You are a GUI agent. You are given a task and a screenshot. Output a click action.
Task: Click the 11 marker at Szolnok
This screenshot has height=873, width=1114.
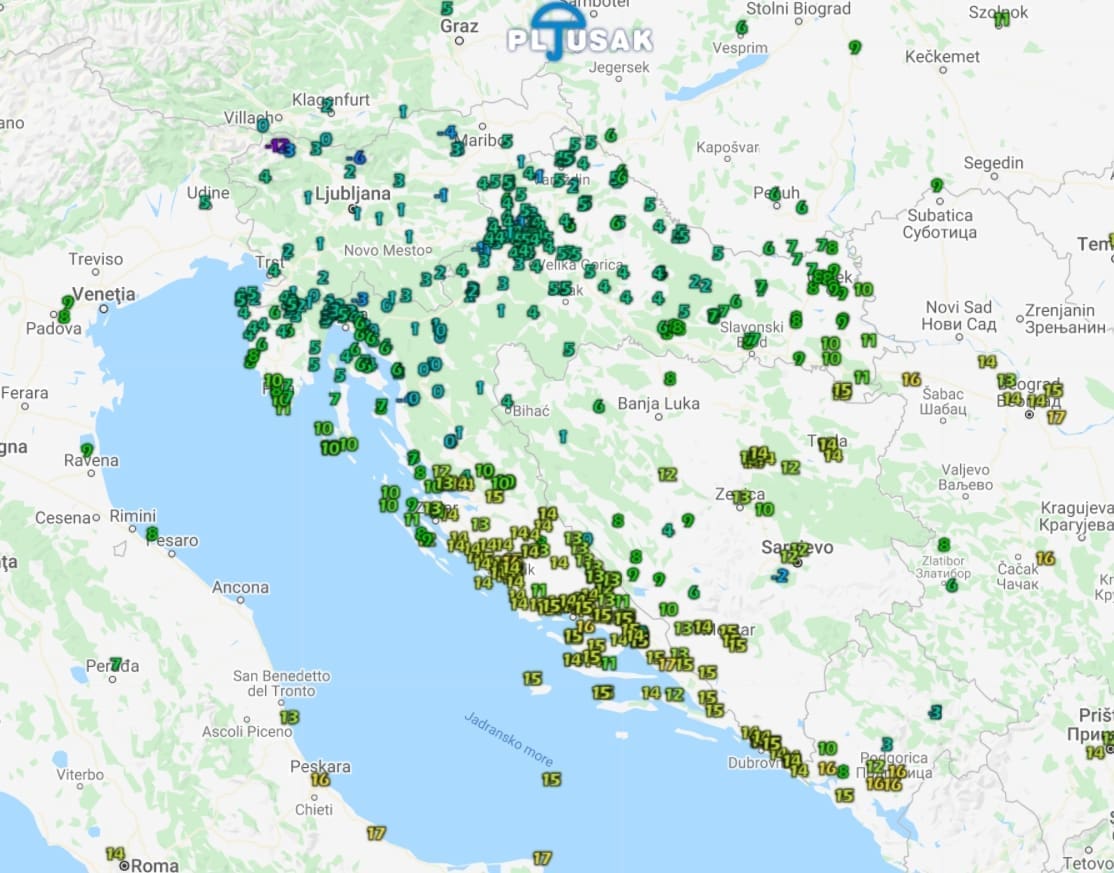click(x=1001, y=20)
